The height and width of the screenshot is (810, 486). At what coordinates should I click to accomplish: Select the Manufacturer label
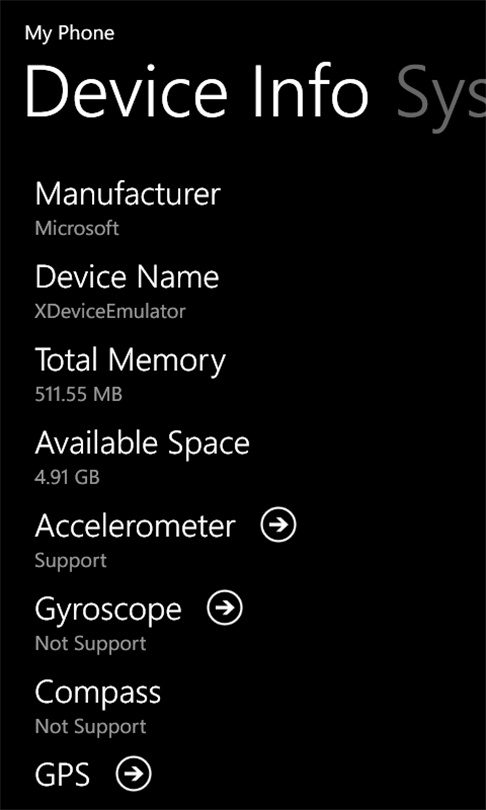click(128, 194)
